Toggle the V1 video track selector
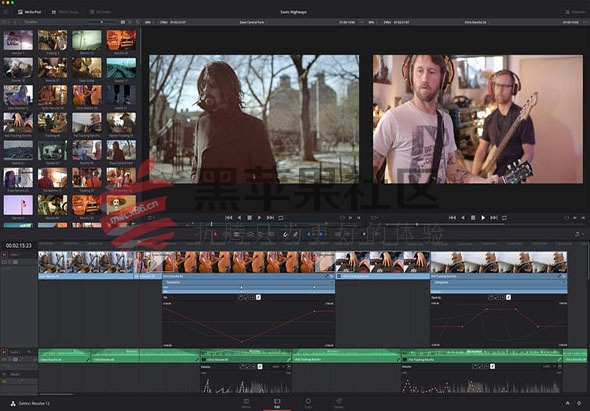 tap(4, 255)
